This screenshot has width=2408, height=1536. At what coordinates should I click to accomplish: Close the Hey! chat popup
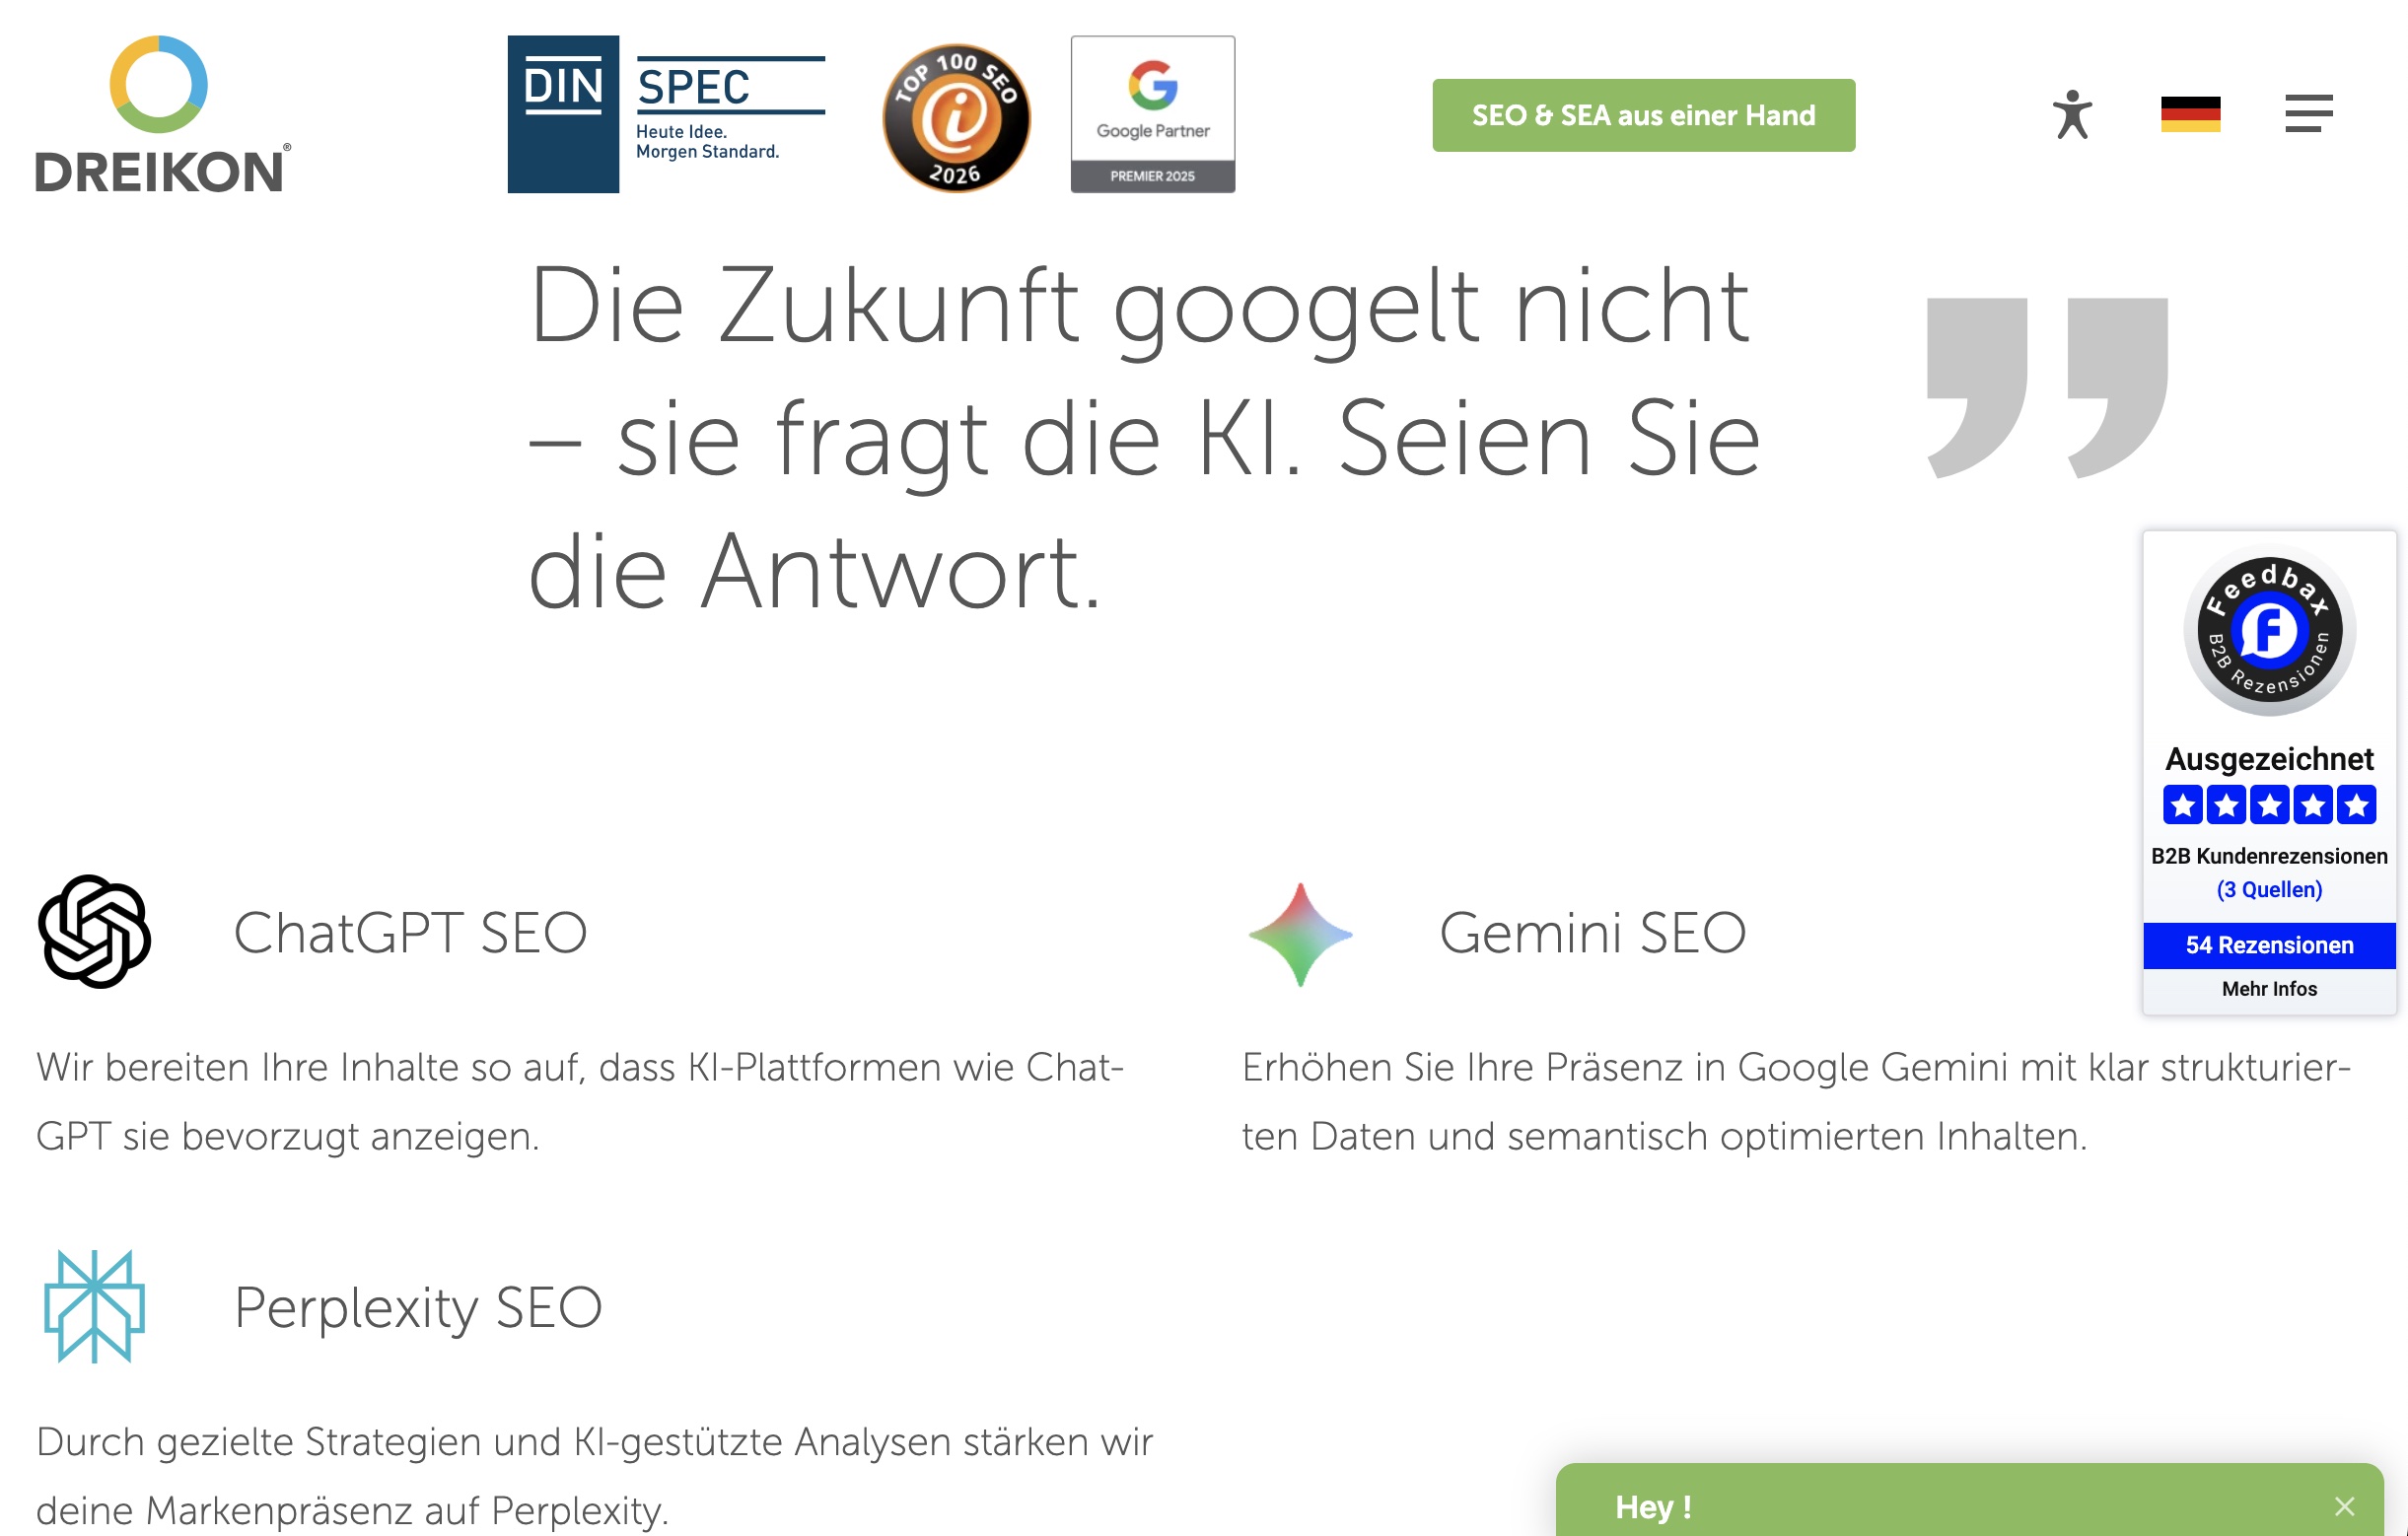(2344, 1506)
